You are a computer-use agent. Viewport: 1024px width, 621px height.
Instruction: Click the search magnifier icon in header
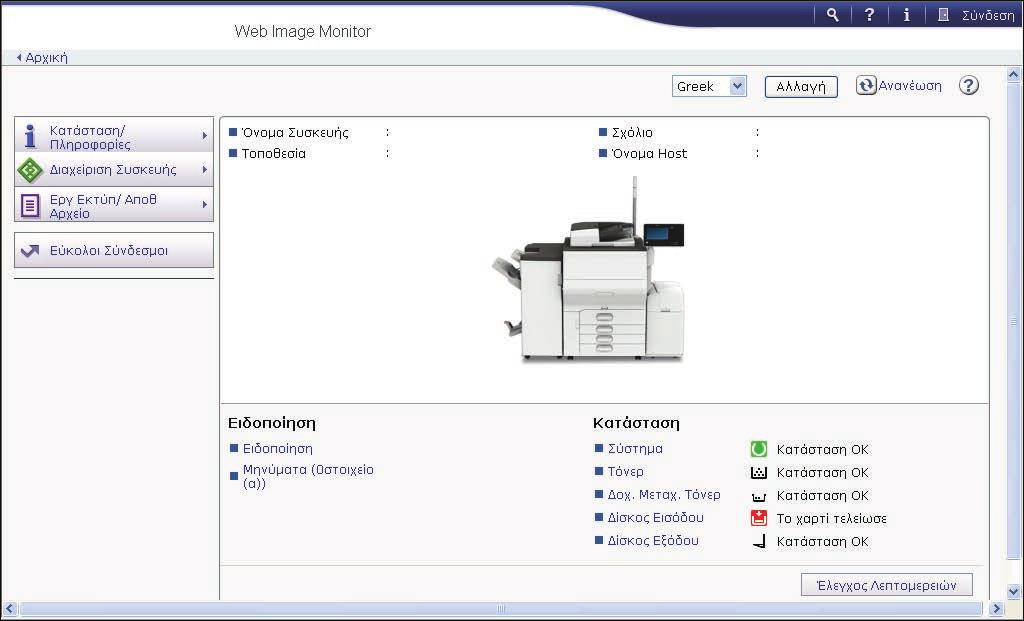tap(832, 14)
